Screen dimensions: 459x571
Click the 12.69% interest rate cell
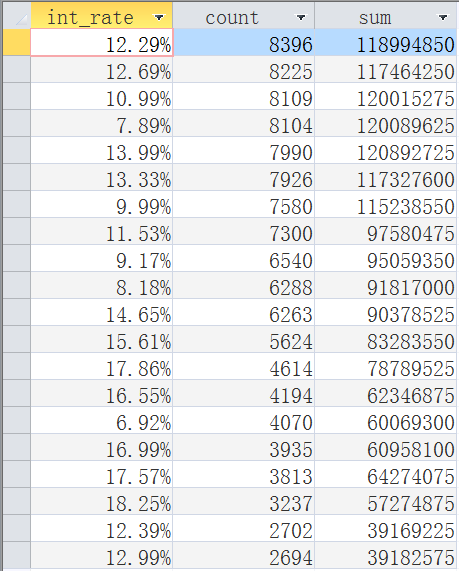102,69
